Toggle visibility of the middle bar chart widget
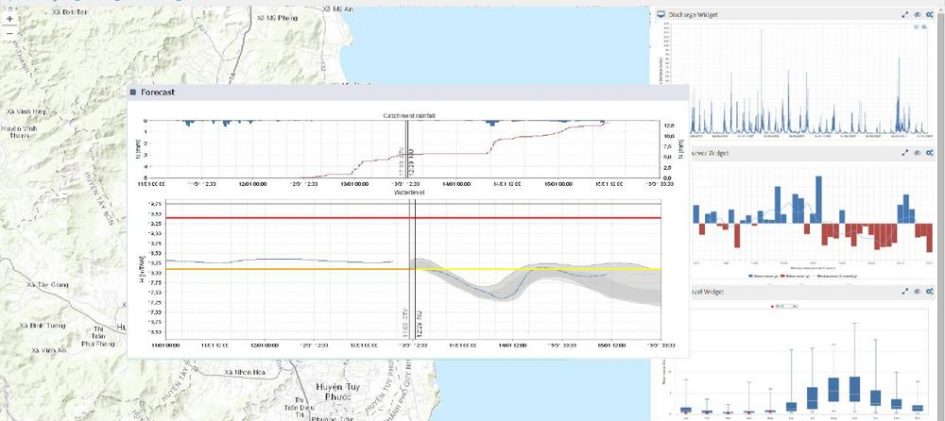The height and width of the screenshot is (421, 945). pos(917,153)
